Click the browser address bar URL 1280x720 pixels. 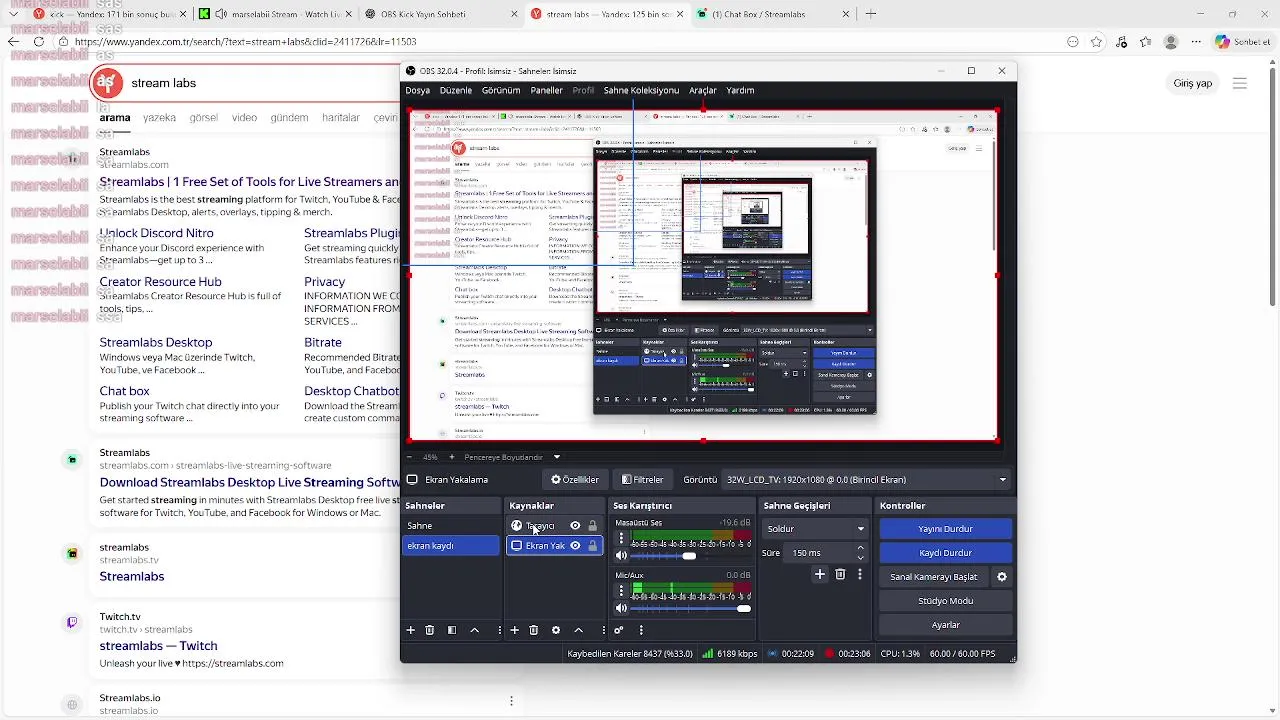coord(245,42)
